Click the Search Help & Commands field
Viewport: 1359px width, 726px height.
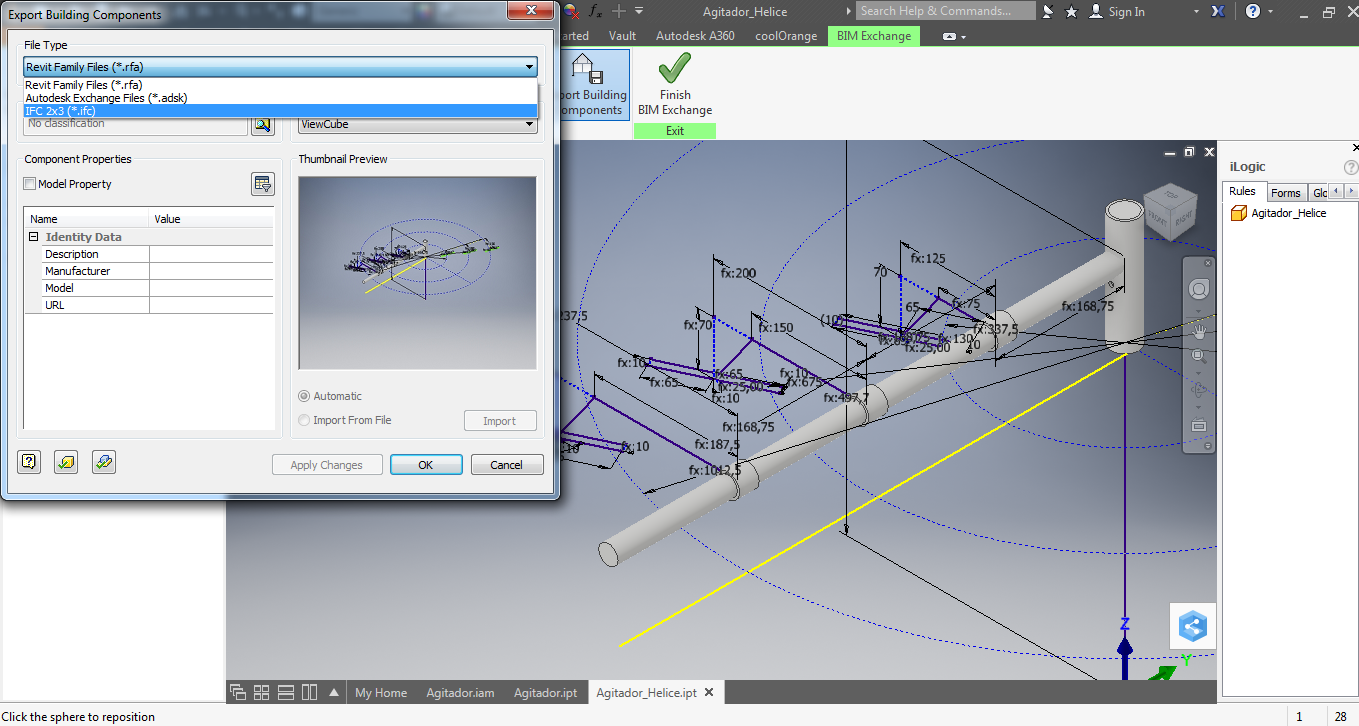coord(945,11)
